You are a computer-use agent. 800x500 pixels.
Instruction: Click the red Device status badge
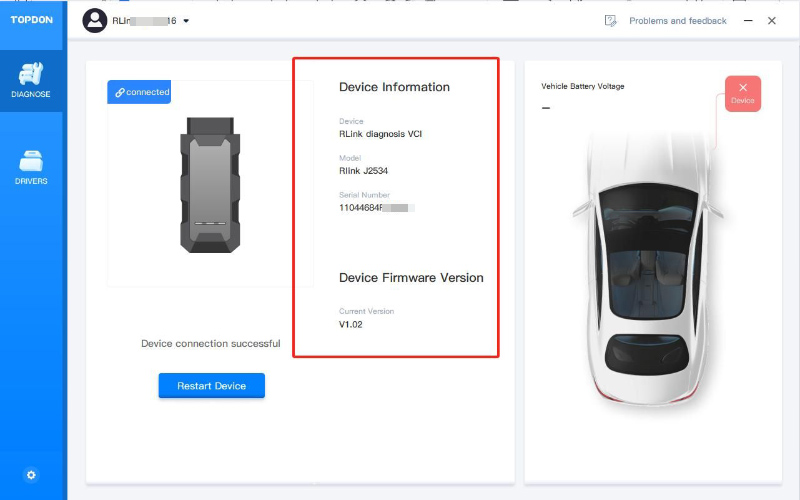(x=742, y=93)
